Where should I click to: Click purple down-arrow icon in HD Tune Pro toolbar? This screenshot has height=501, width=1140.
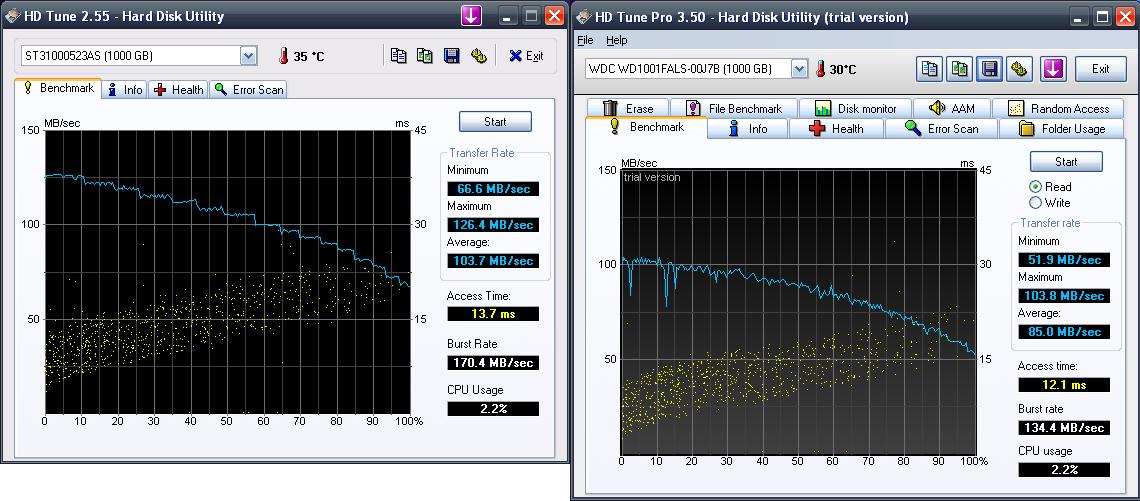(x=1053, y=68)
